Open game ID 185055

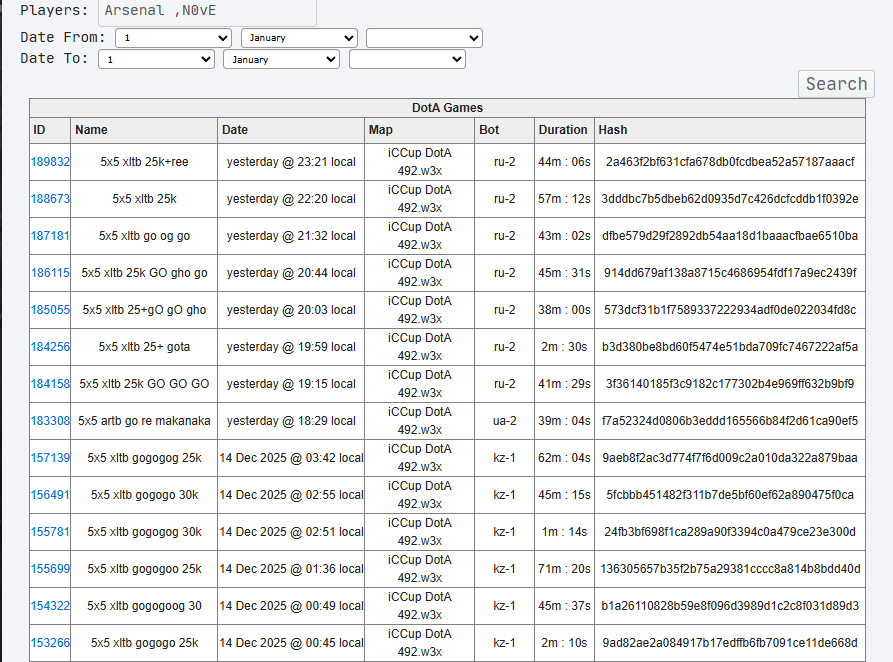50,310
